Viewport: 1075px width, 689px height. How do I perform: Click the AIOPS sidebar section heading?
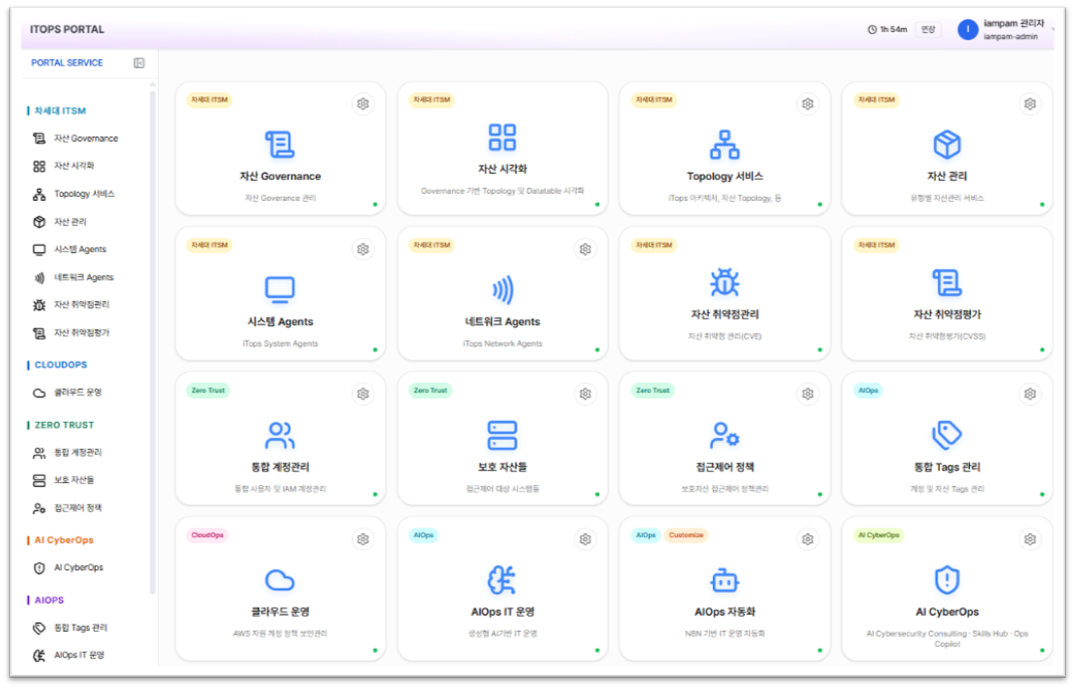click(x=49, y=601)
